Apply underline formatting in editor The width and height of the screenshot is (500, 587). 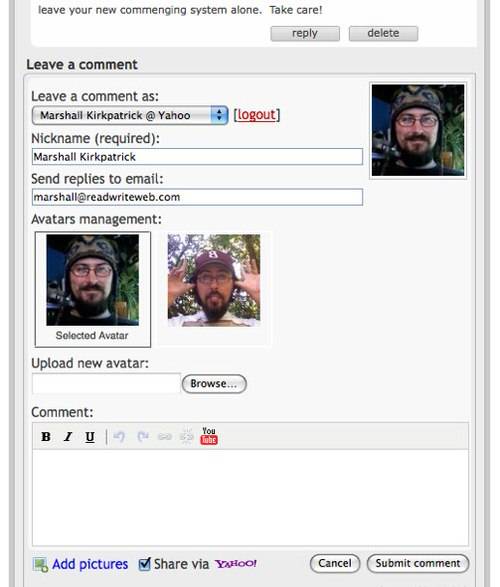click(x=90, y=437)
